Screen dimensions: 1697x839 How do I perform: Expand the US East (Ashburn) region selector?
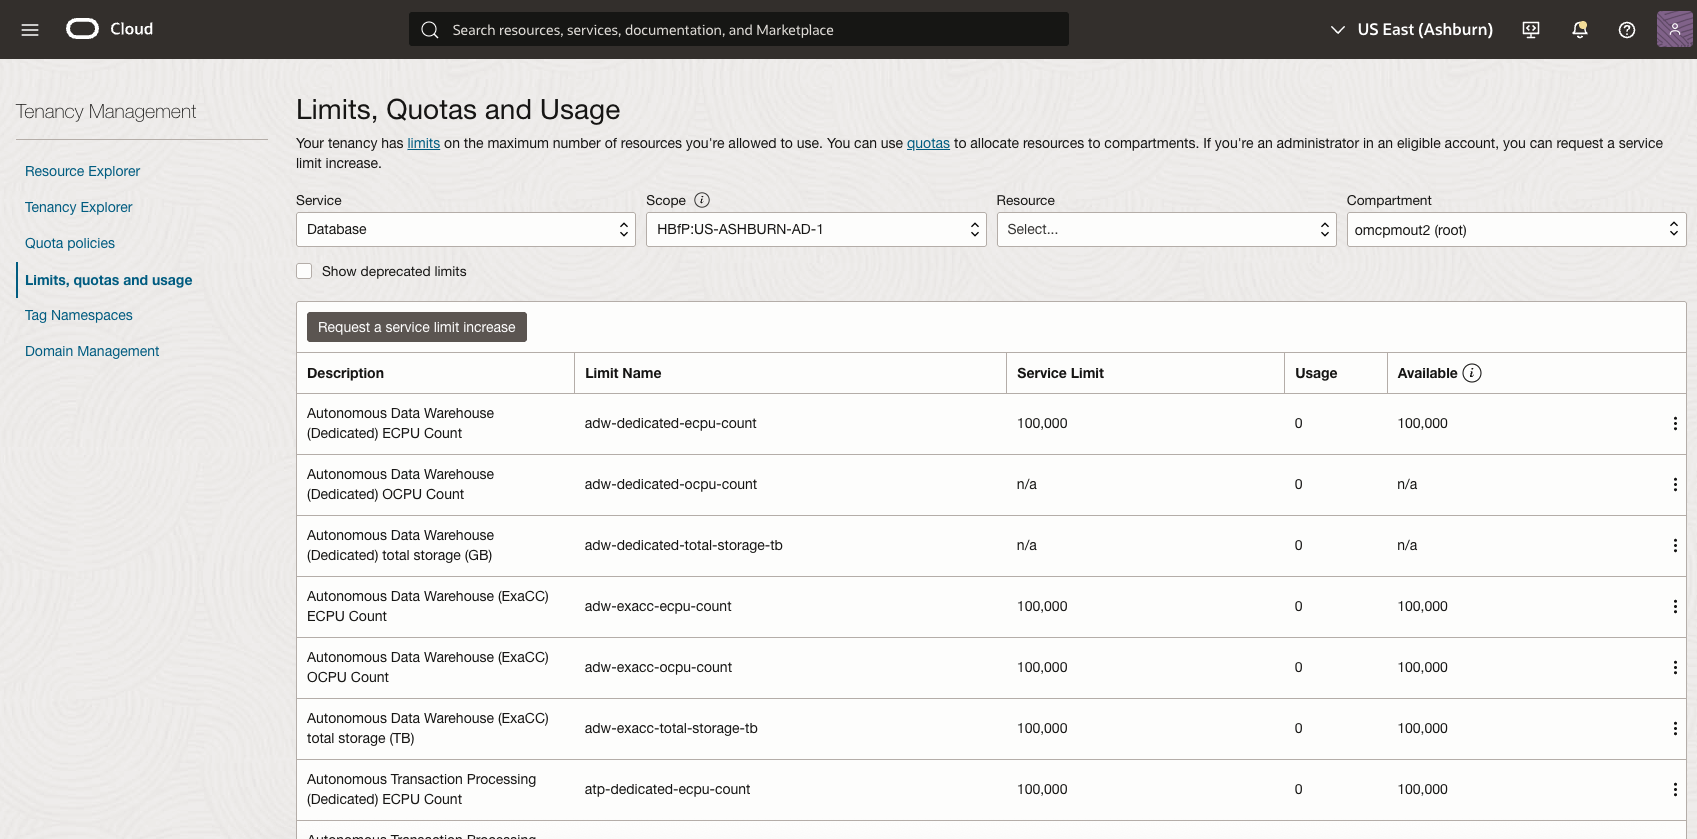pyautogui.click(x=1411, y=30)
